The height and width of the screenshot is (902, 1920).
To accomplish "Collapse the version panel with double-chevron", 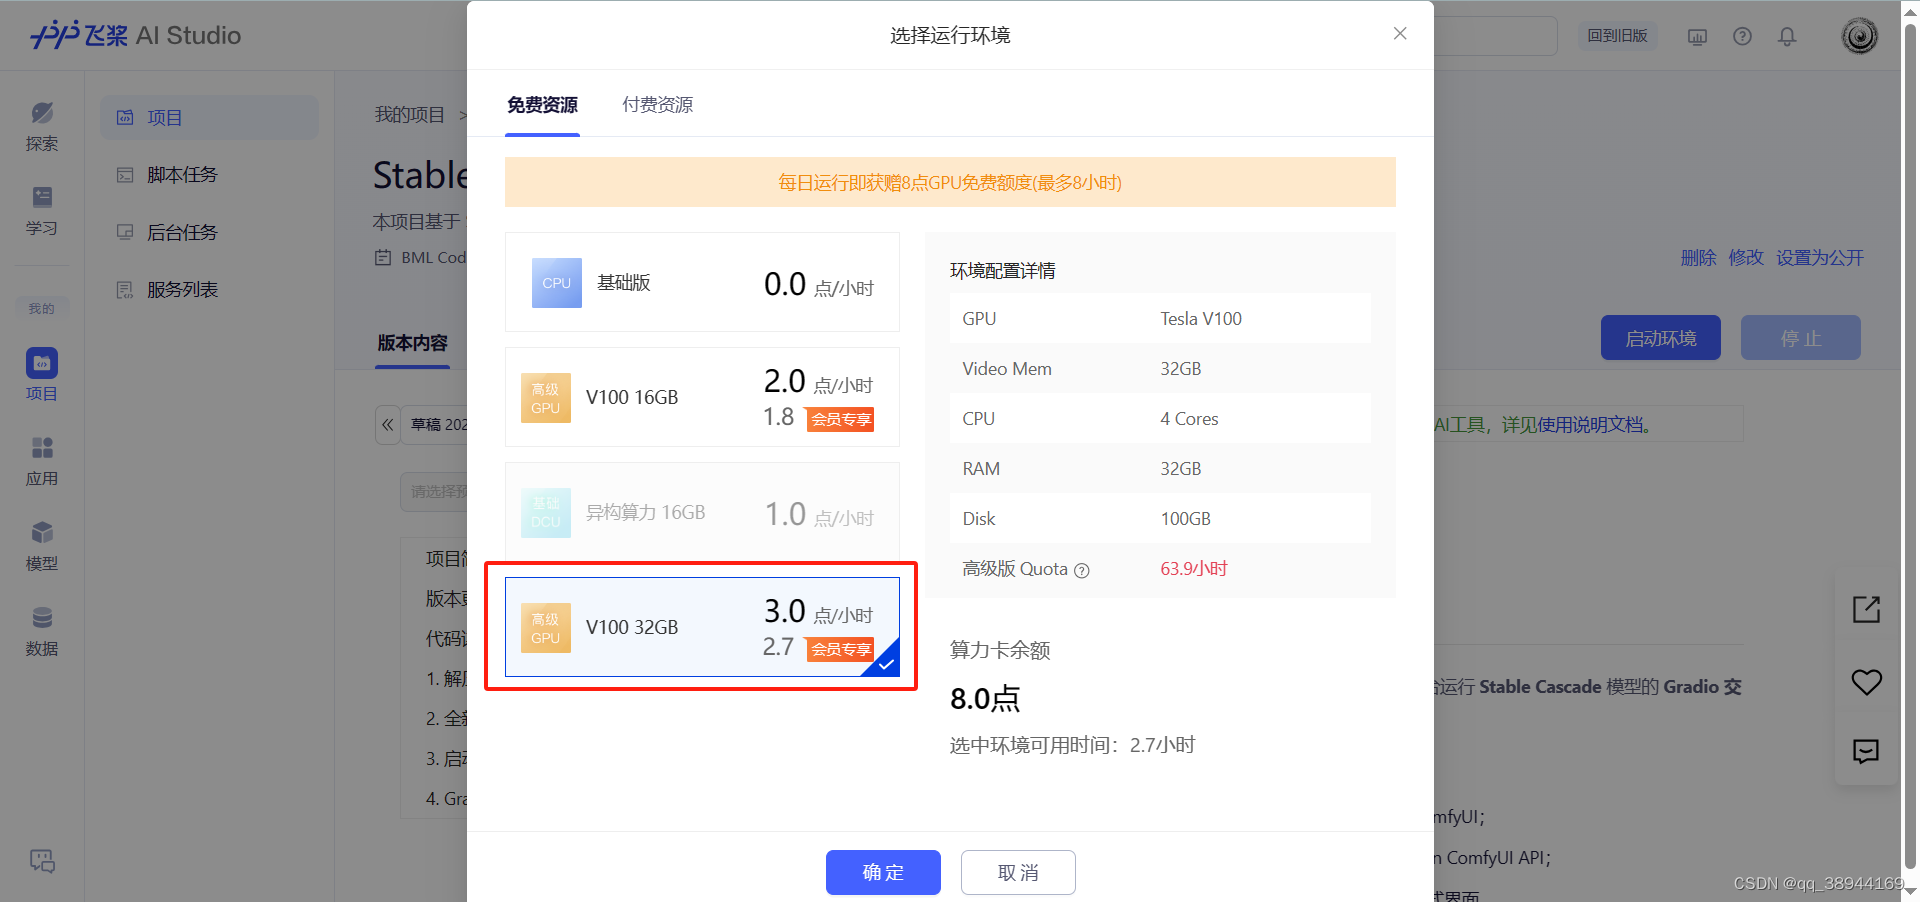I will coord(388,424).
